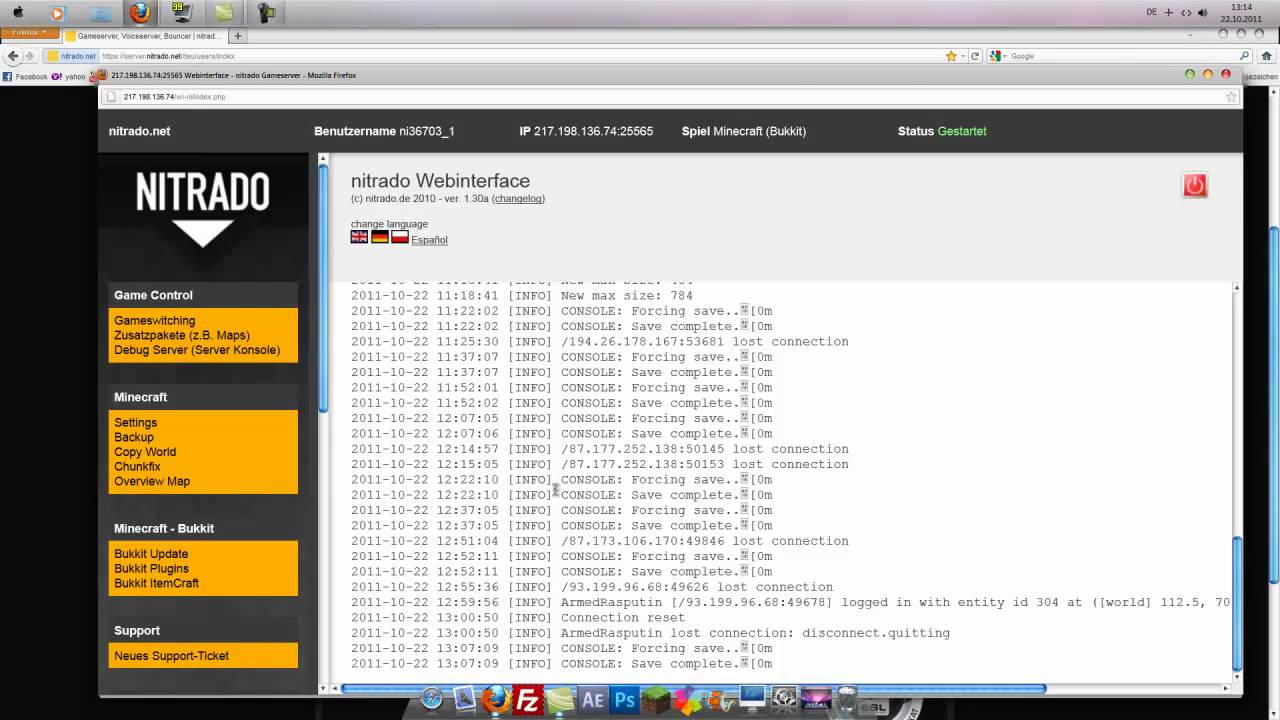Click the Firefox icon in the dock
The height and width of the screenshot is (720, 1280).
pyautogui.click(x=496, y=700)
